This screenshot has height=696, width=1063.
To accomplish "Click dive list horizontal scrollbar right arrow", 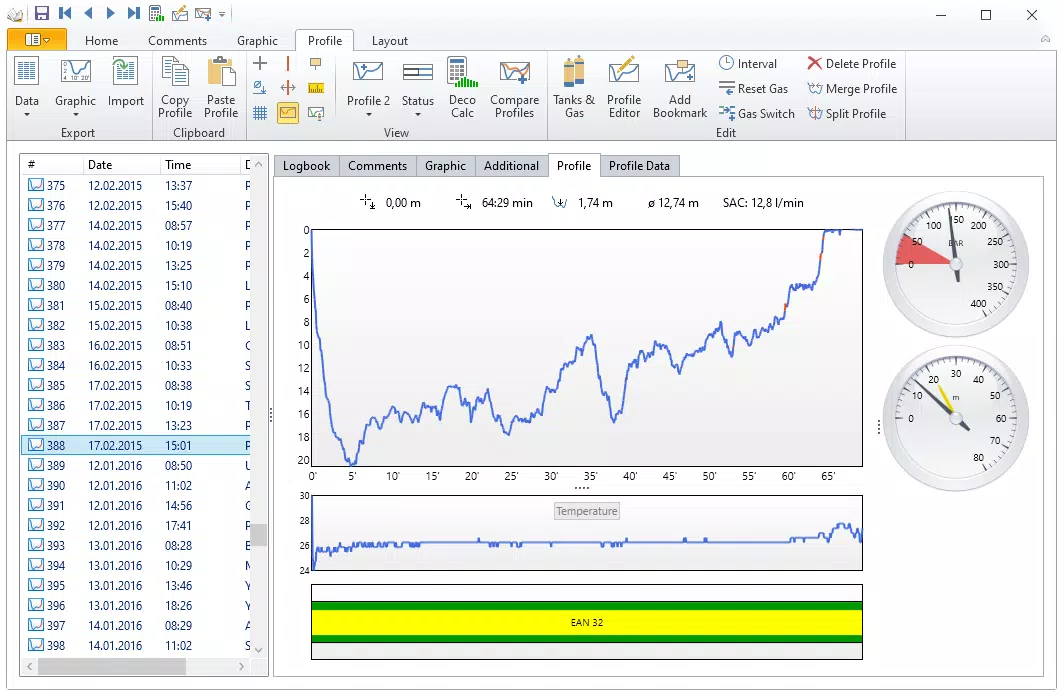I will 241,667.
